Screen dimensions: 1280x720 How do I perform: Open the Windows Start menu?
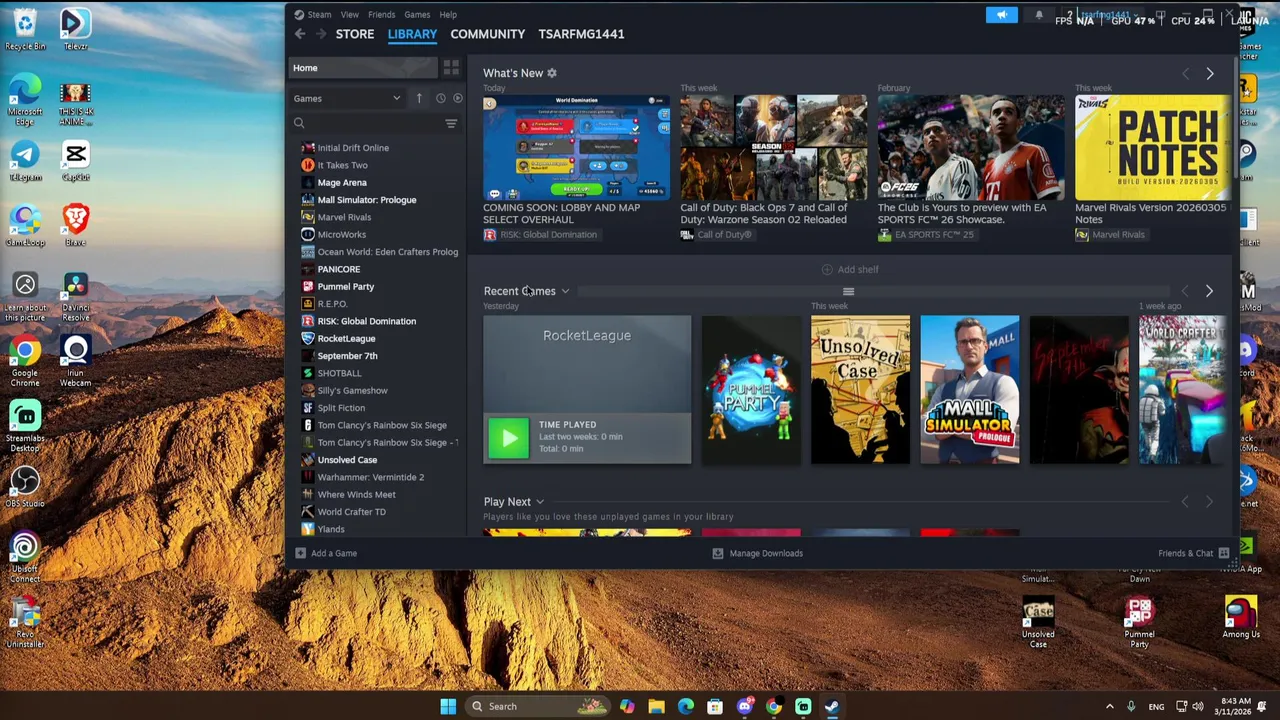click(448, 706)
